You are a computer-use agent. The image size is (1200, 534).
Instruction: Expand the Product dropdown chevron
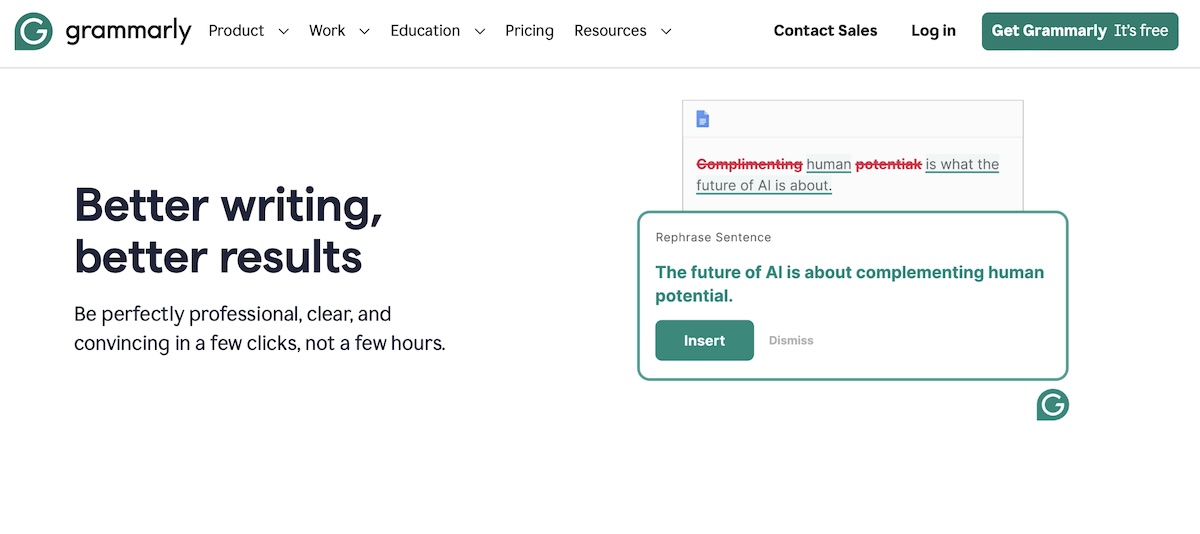pyautogui.click(x=283, y=32)
